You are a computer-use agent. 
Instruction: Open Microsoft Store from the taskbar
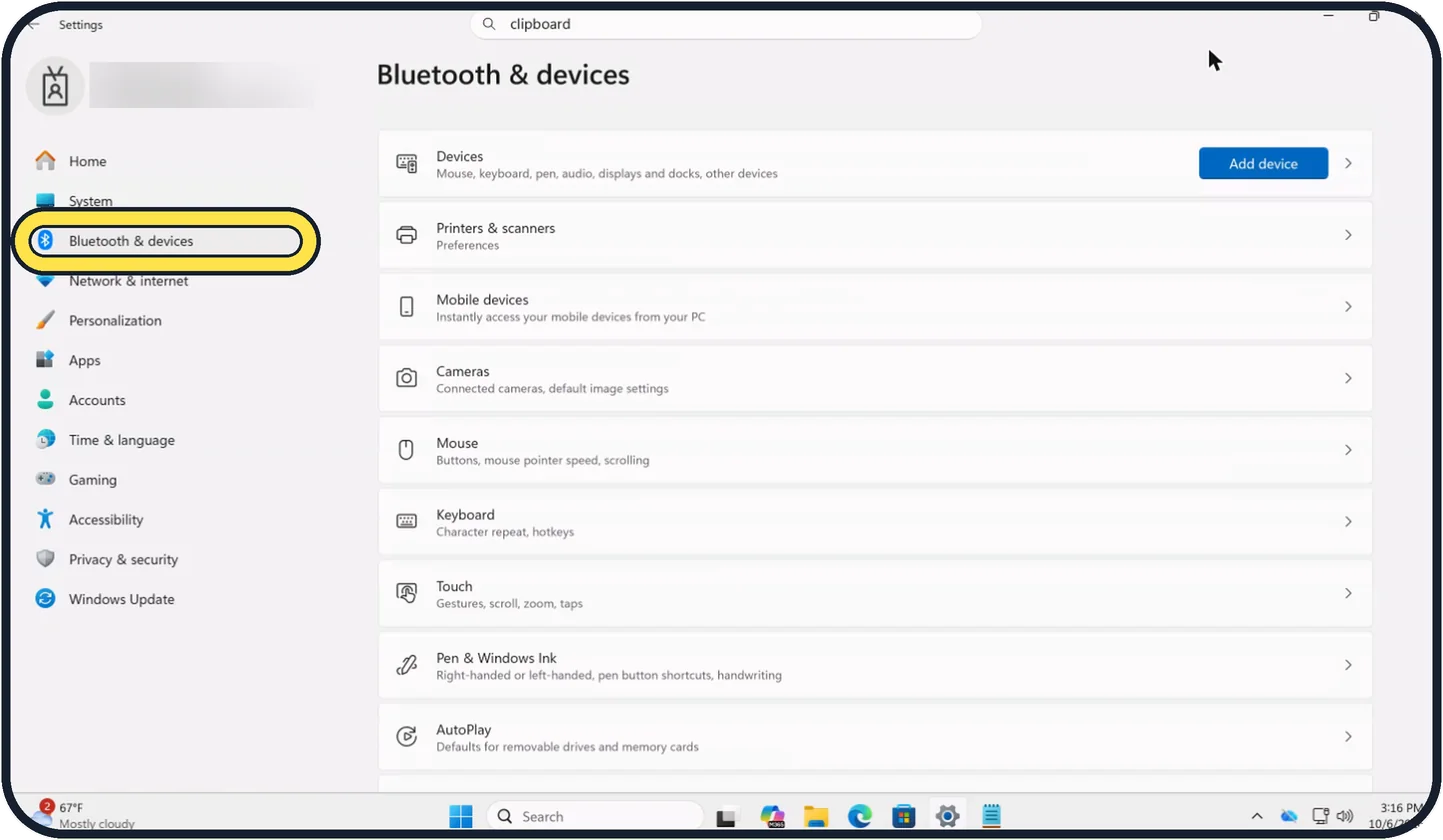click(904, 816)
